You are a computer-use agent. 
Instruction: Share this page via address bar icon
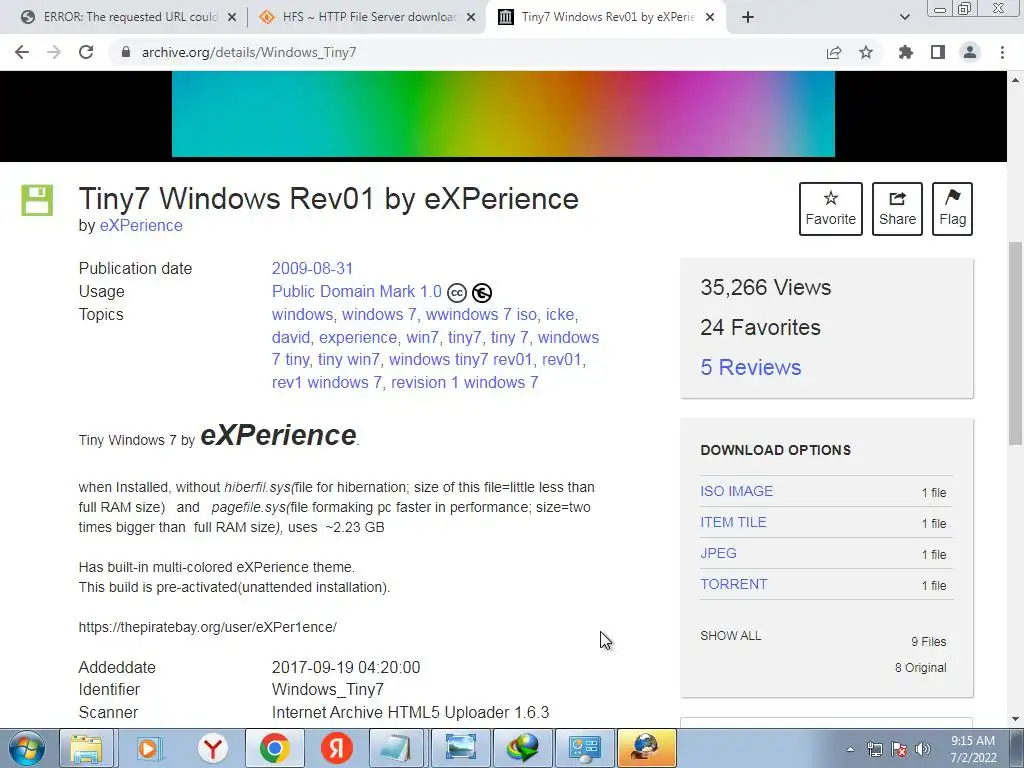(x=834, y=52)
